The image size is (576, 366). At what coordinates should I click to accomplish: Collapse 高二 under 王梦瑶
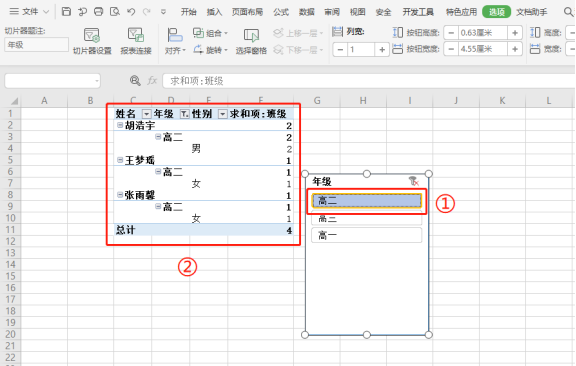coord(158,171)
